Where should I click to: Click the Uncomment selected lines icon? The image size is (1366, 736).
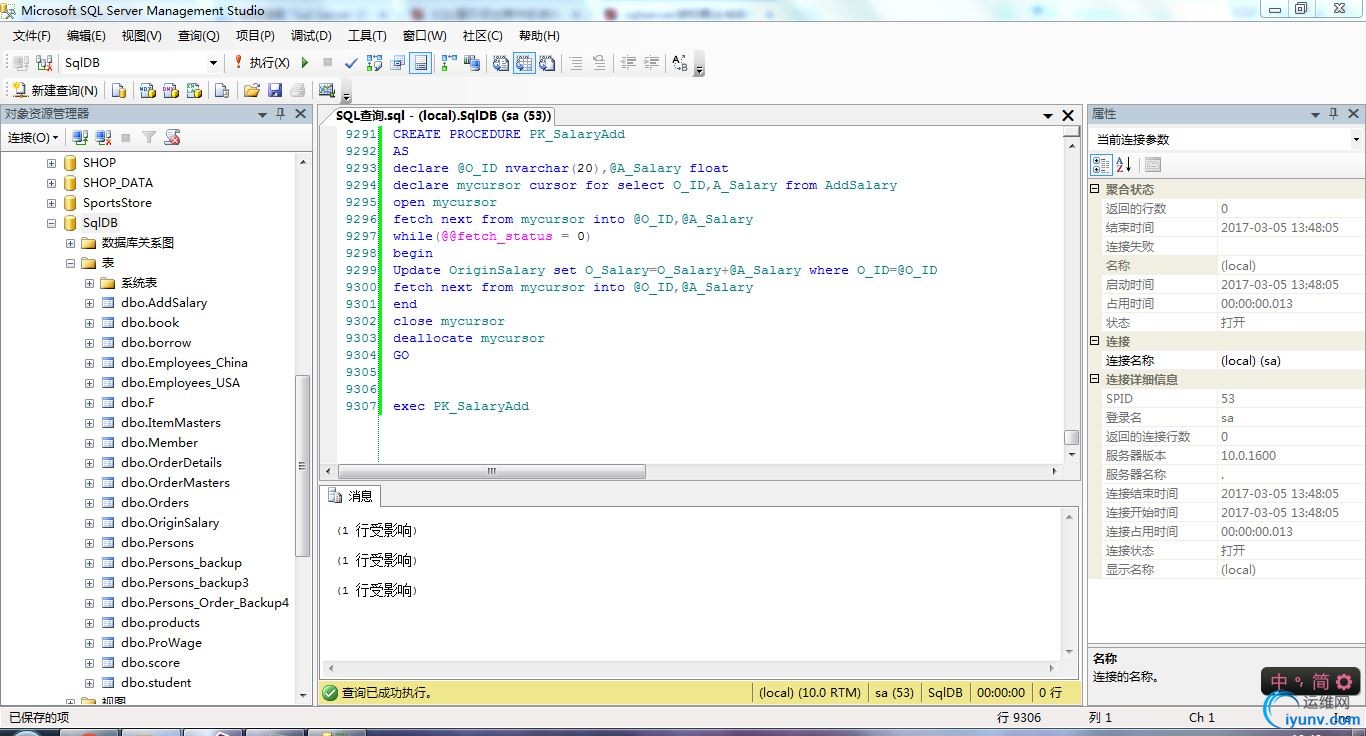(x=598, y=62)
